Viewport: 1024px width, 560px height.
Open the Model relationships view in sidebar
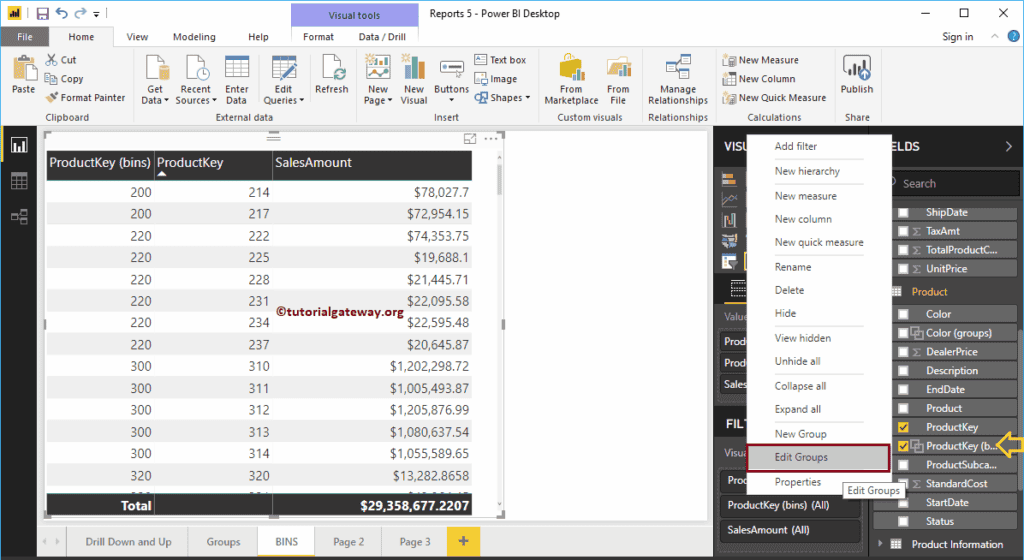tap(18, 216)
